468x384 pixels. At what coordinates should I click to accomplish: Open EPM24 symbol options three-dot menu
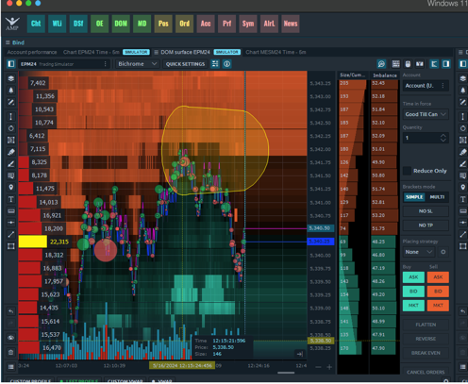[105, 64]
